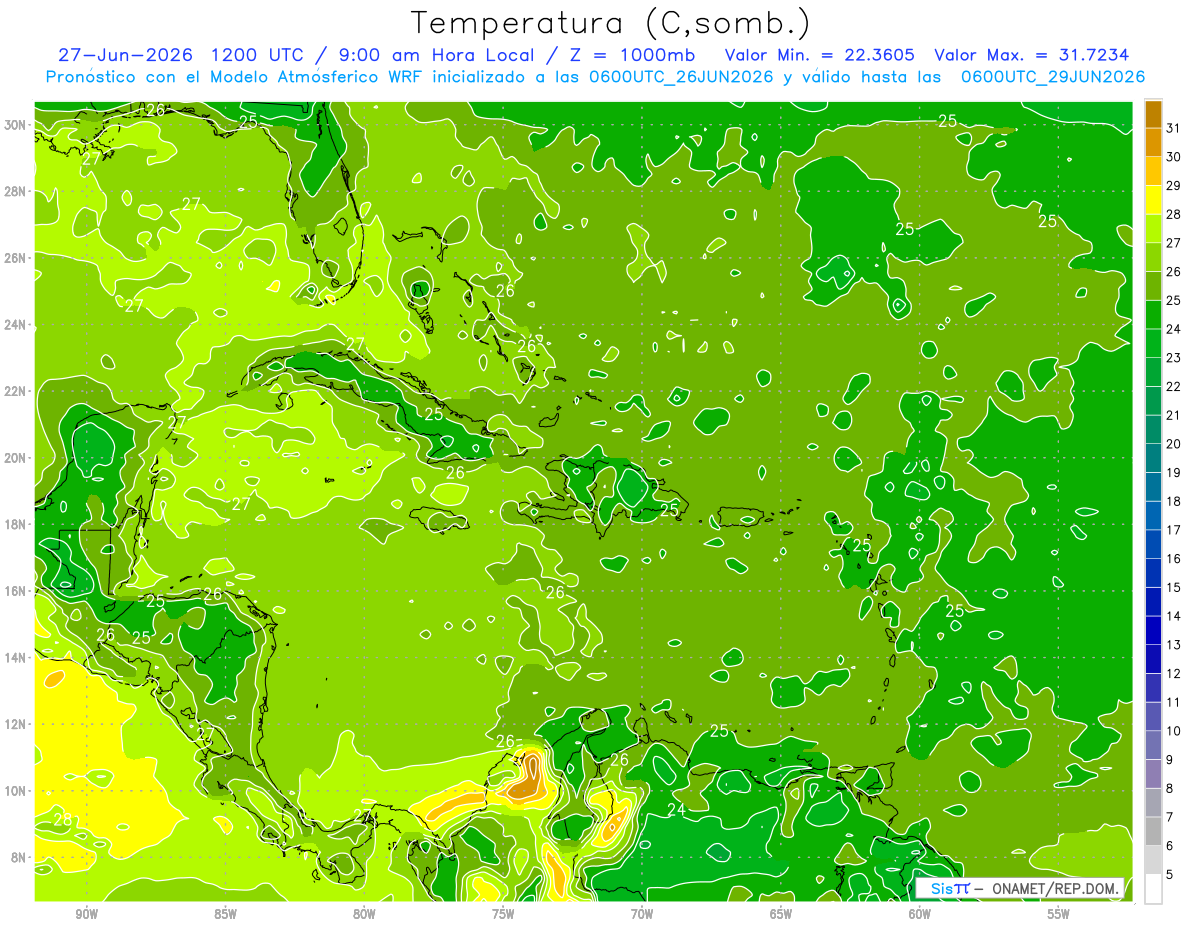Viewport: 1200px width, 927px height.
Task: Click the value 17 on the color scale
Action: (1173, 529)
